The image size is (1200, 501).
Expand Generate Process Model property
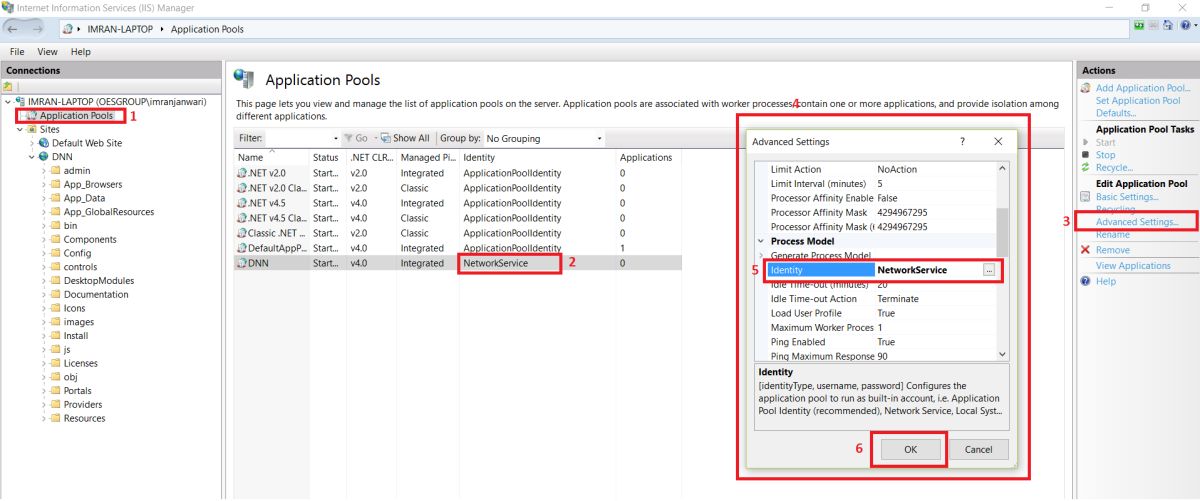(x=761, y=256)
